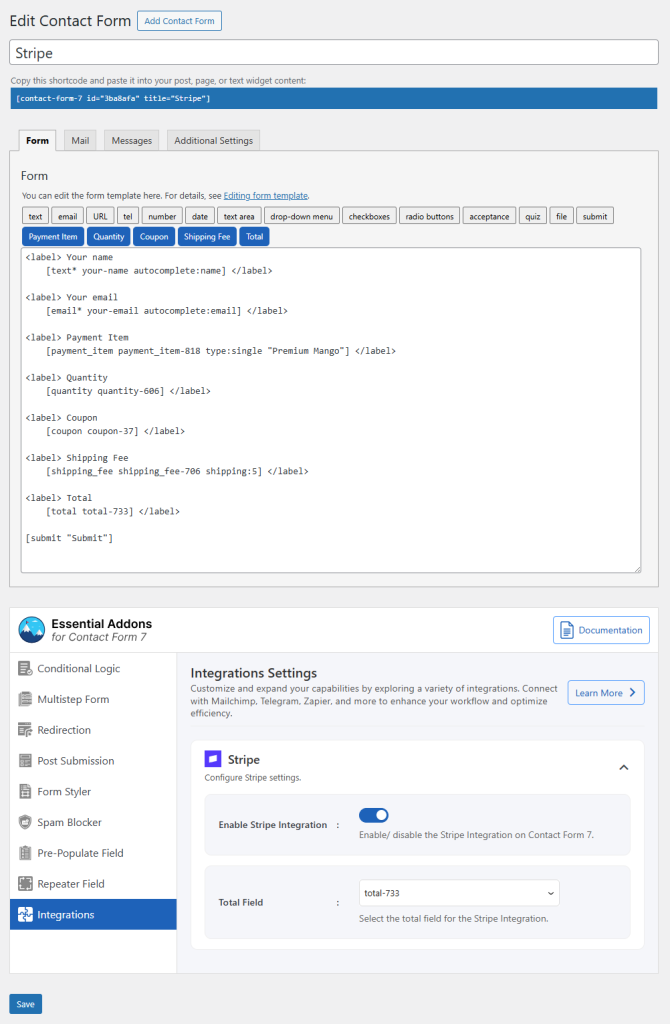This screenshot has height=1024, width=670.
Task: Click the Redirection sidebar icon
Action: click(25, 729)
